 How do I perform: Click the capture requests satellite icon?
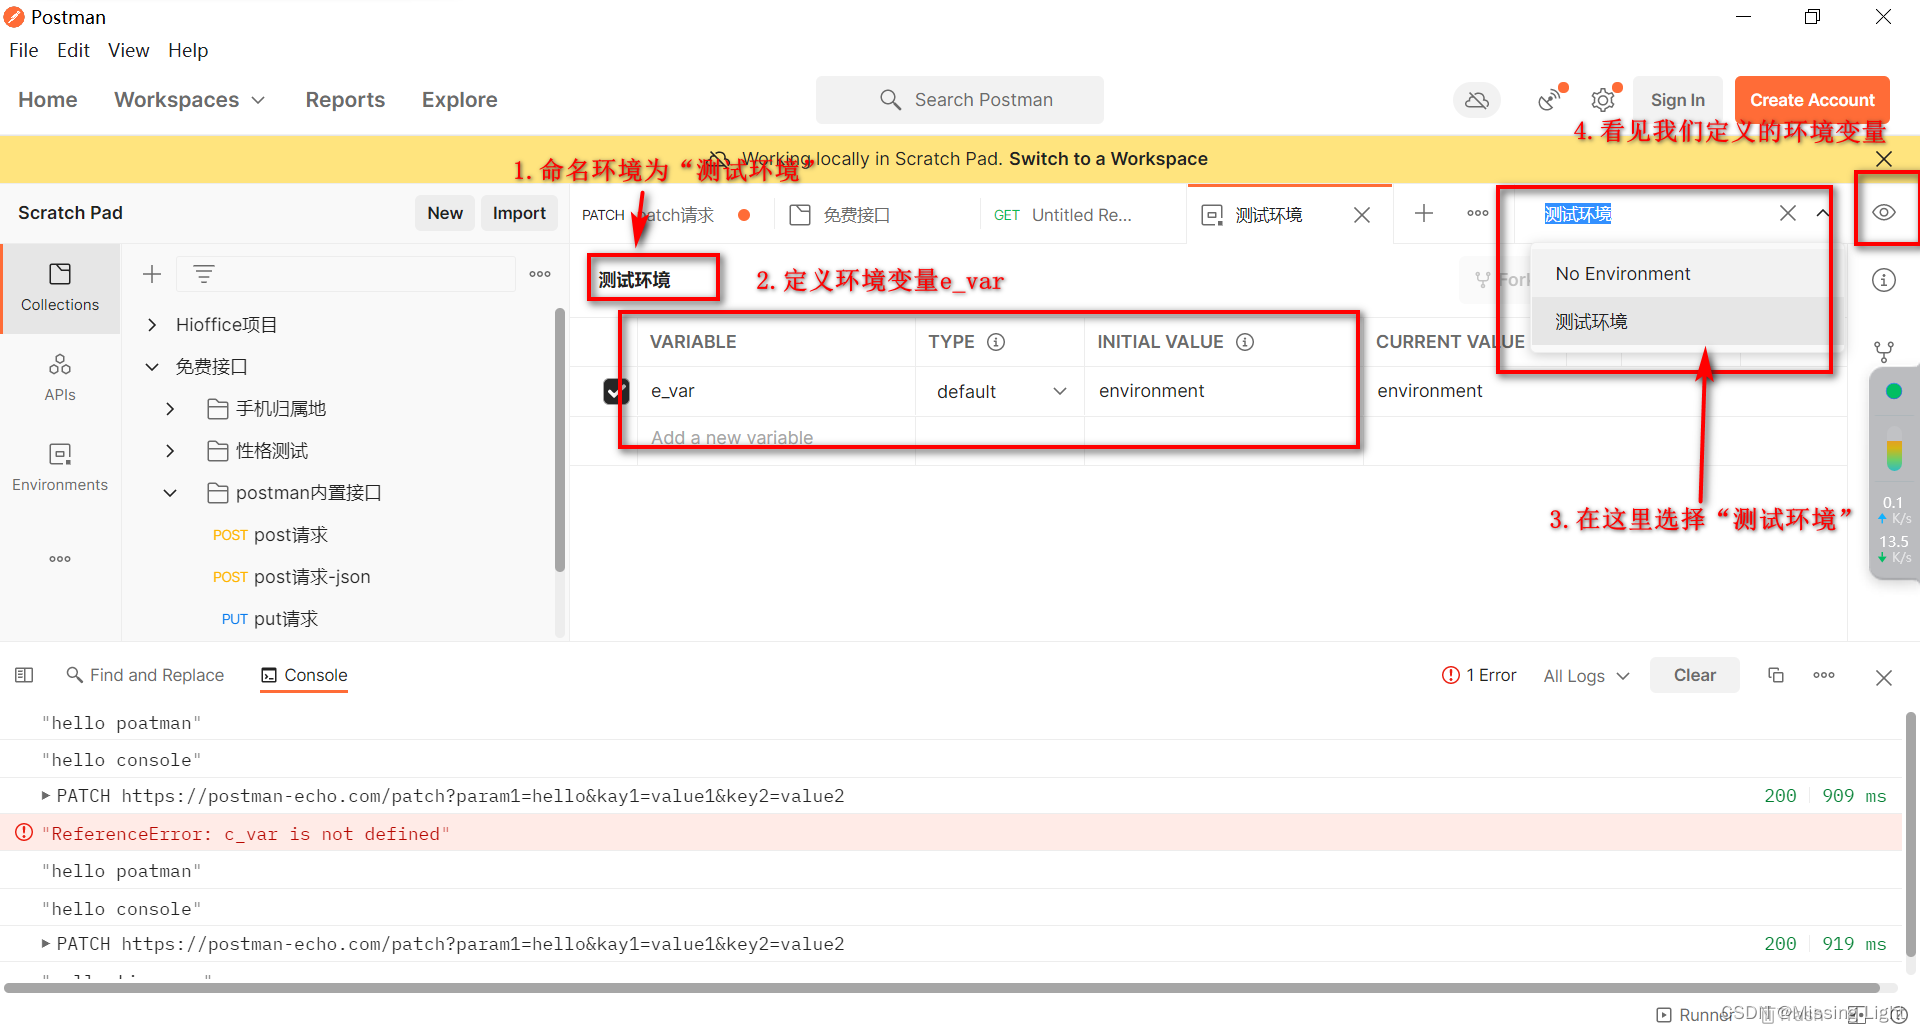[x=1549, y=99]
